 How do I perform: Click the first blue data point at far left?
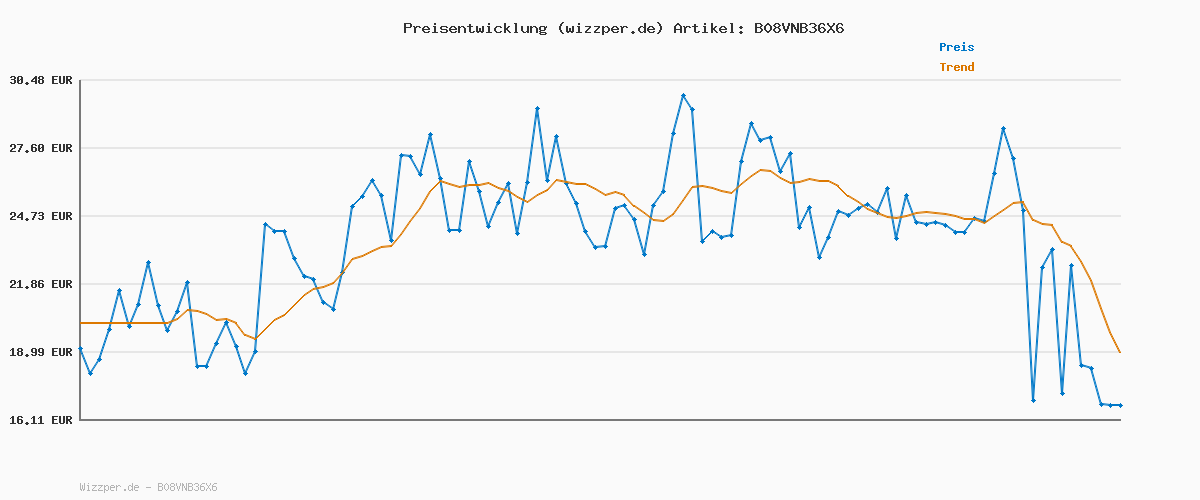point(81,349)
